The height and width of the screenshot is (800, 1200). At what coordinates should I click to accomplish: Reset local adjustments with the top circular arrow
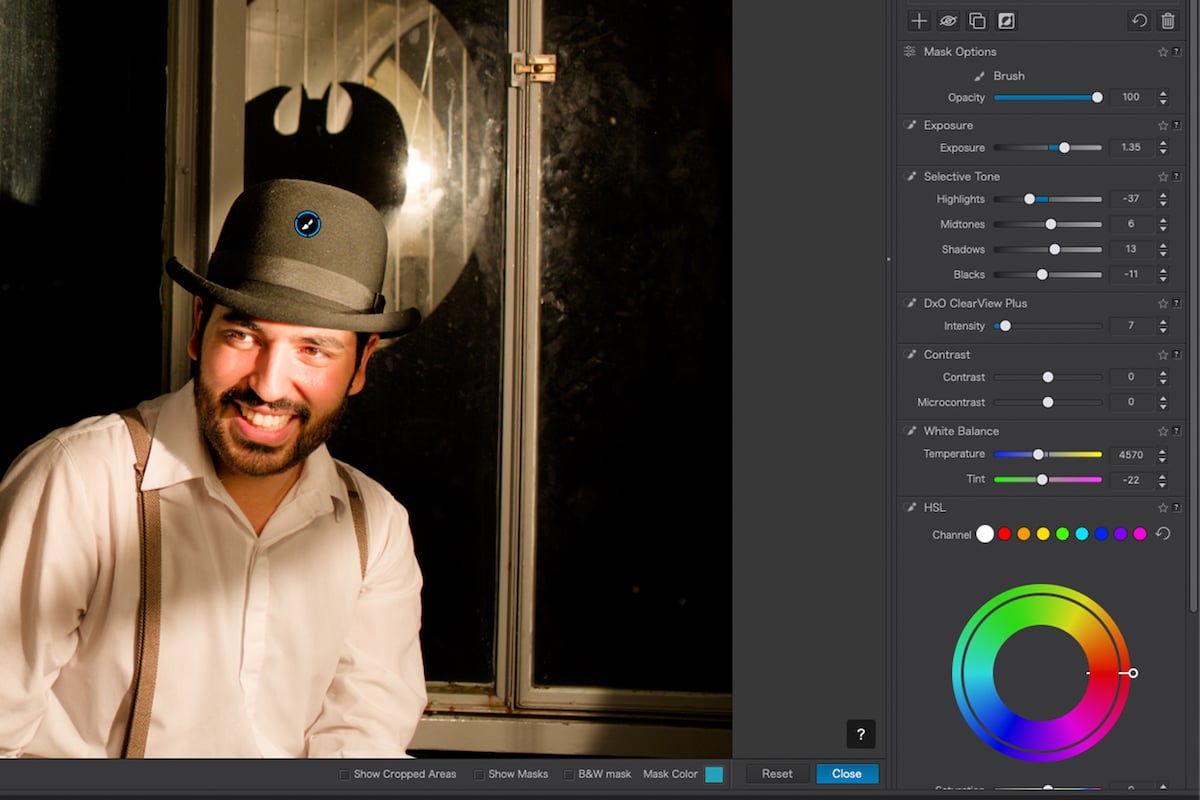[x=1139, y=20]
